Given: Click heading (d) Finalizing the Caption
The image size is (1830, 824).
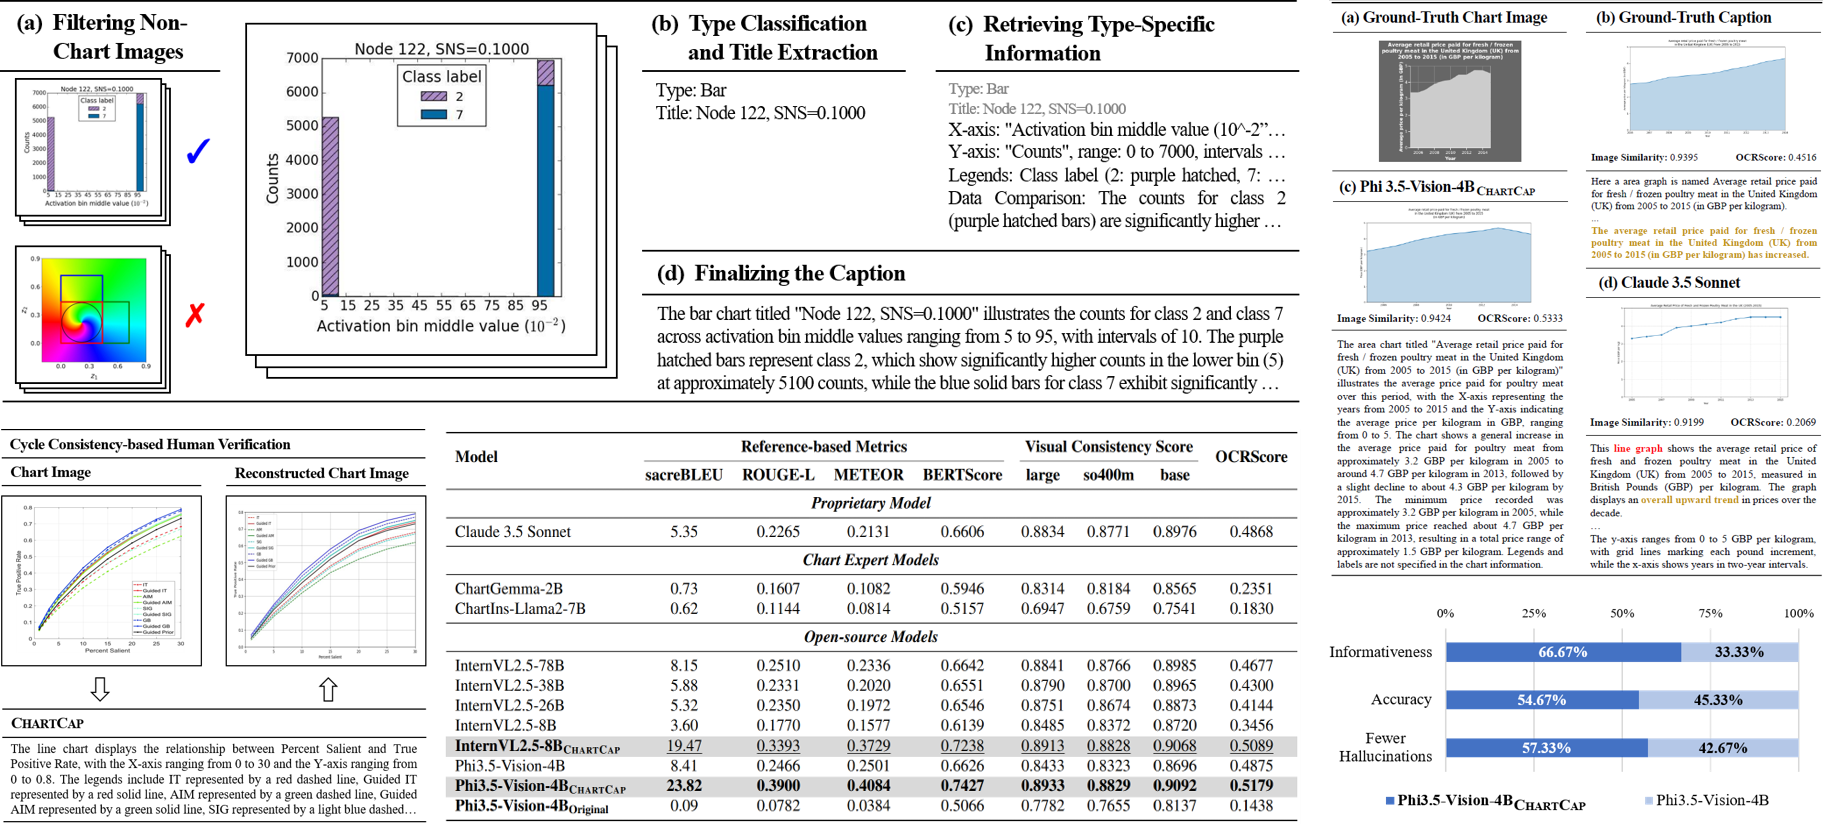Looking at the screenshot, I should [x=780, y=274].
